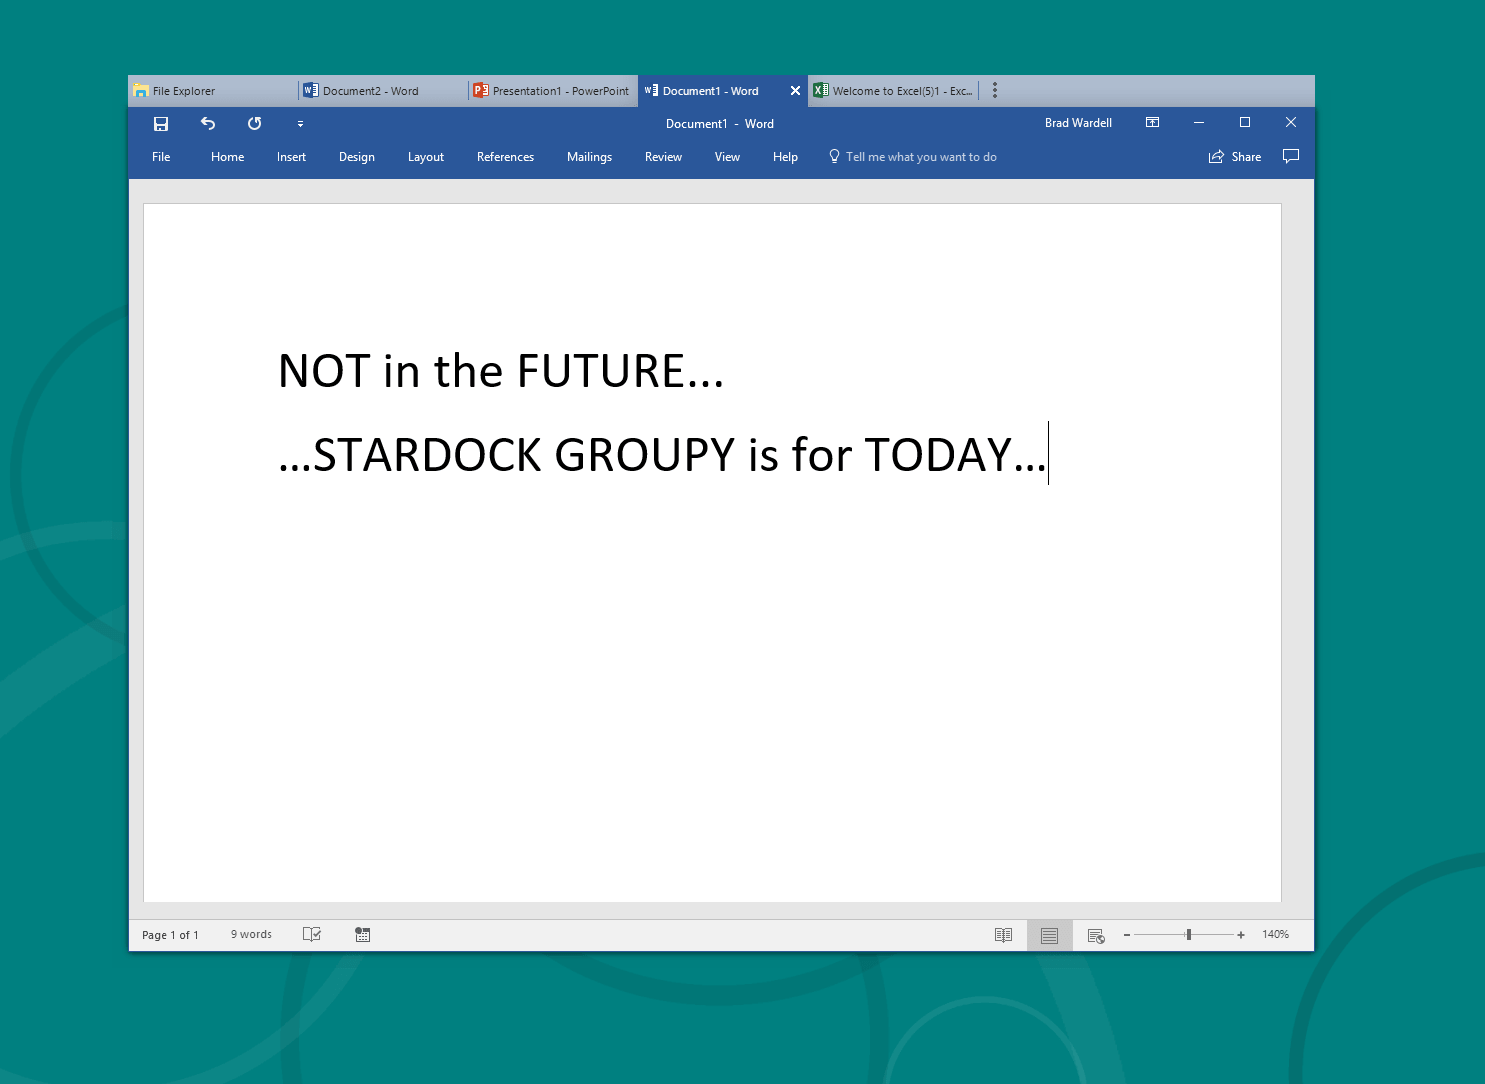Click the Save icon in the Quick Access Toolbar
1485x1084 pixels.
pos(161,124)
